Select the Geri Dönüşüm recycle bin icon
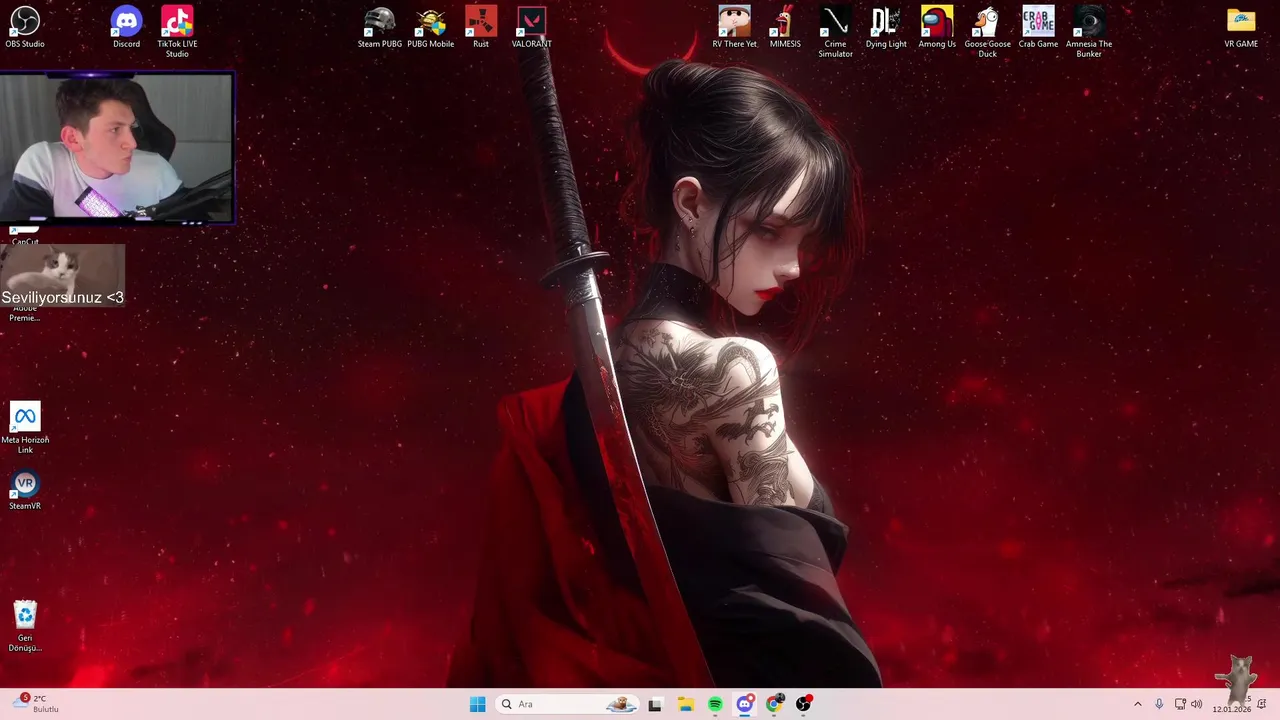Image resolution: width=1280 pixels, height=720 pixels. point(25,627)
